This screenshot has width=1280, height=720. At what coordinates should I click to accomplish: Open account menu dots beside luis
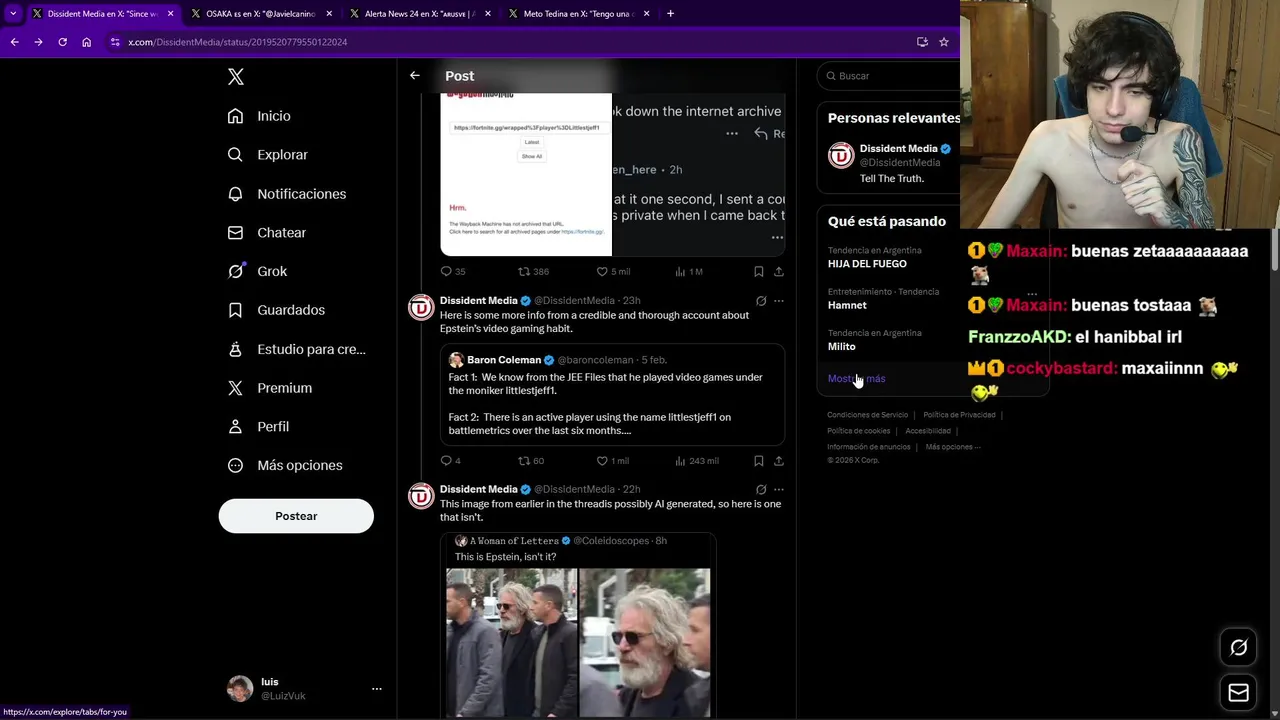[x=377, y=689]
